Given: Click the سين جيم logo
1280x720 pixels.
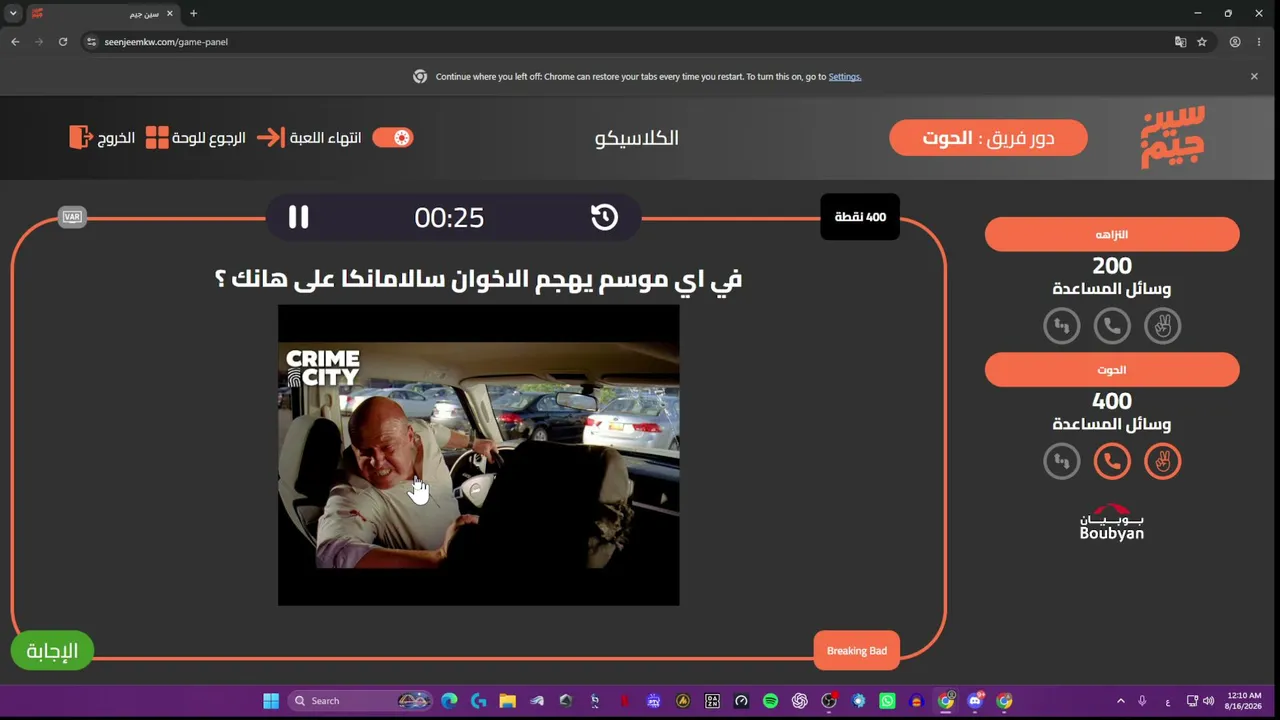Looking at the screenshot, I should (x=1173, y=137).
